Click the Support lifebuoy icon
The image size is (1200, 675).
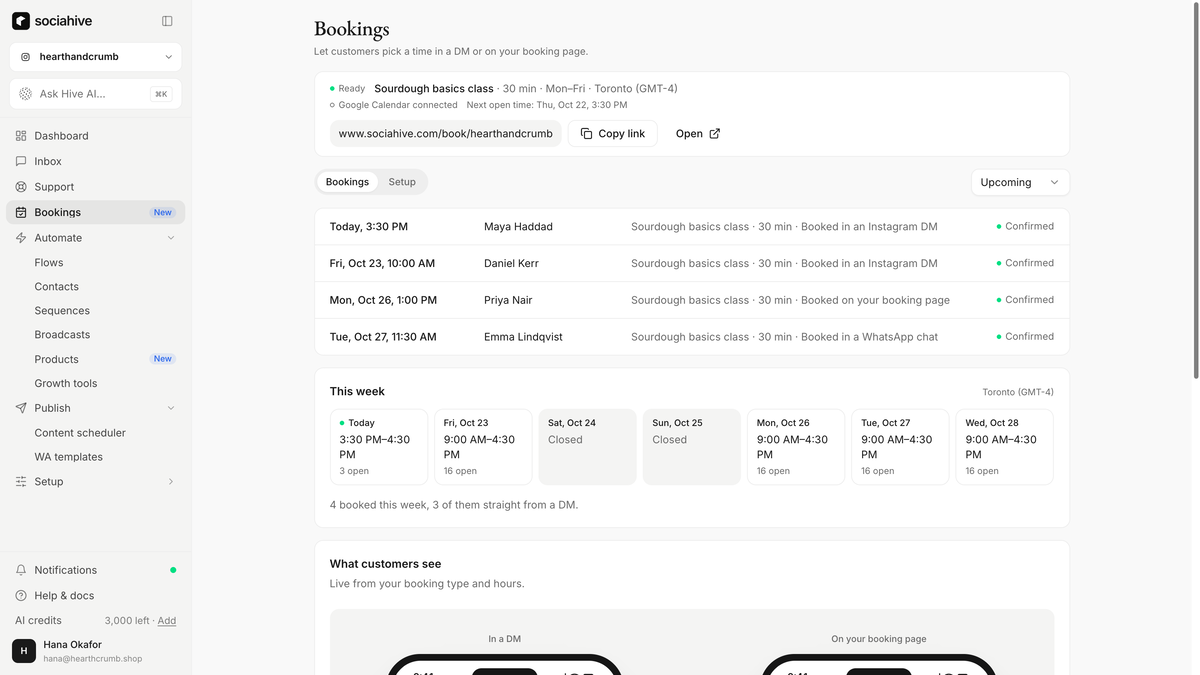21,187
